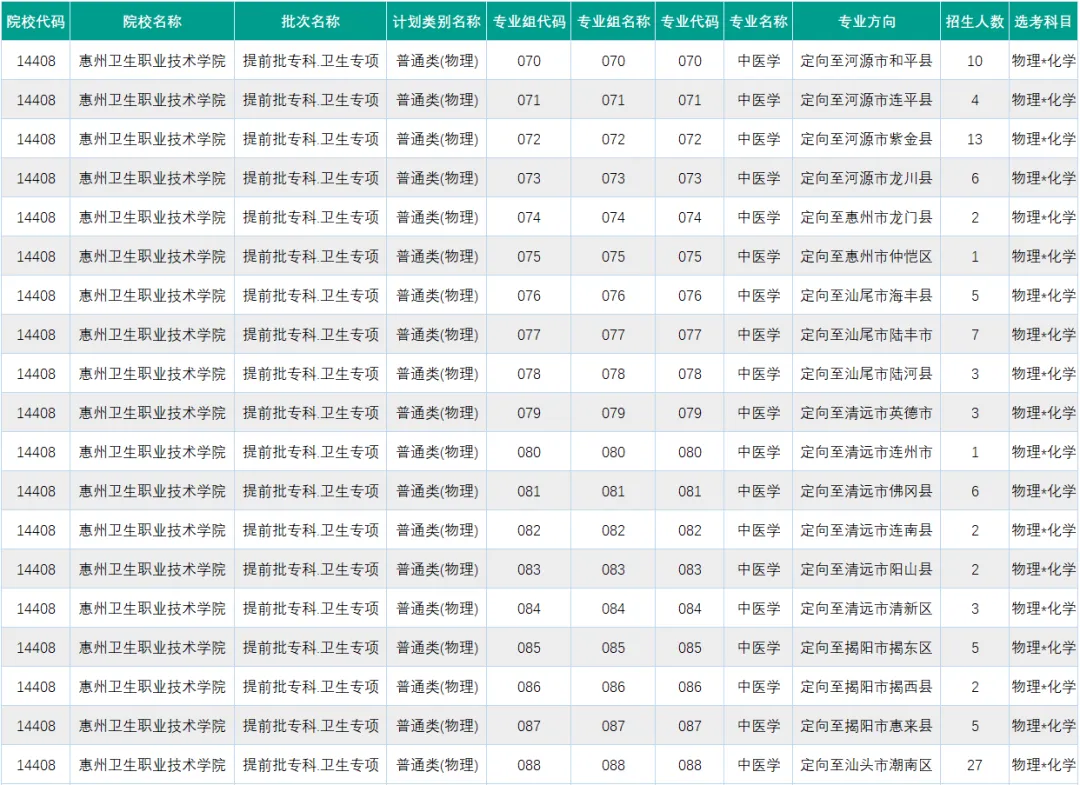Click the 专业名称 column header
1080x785 pixels.
coord(758,21)
